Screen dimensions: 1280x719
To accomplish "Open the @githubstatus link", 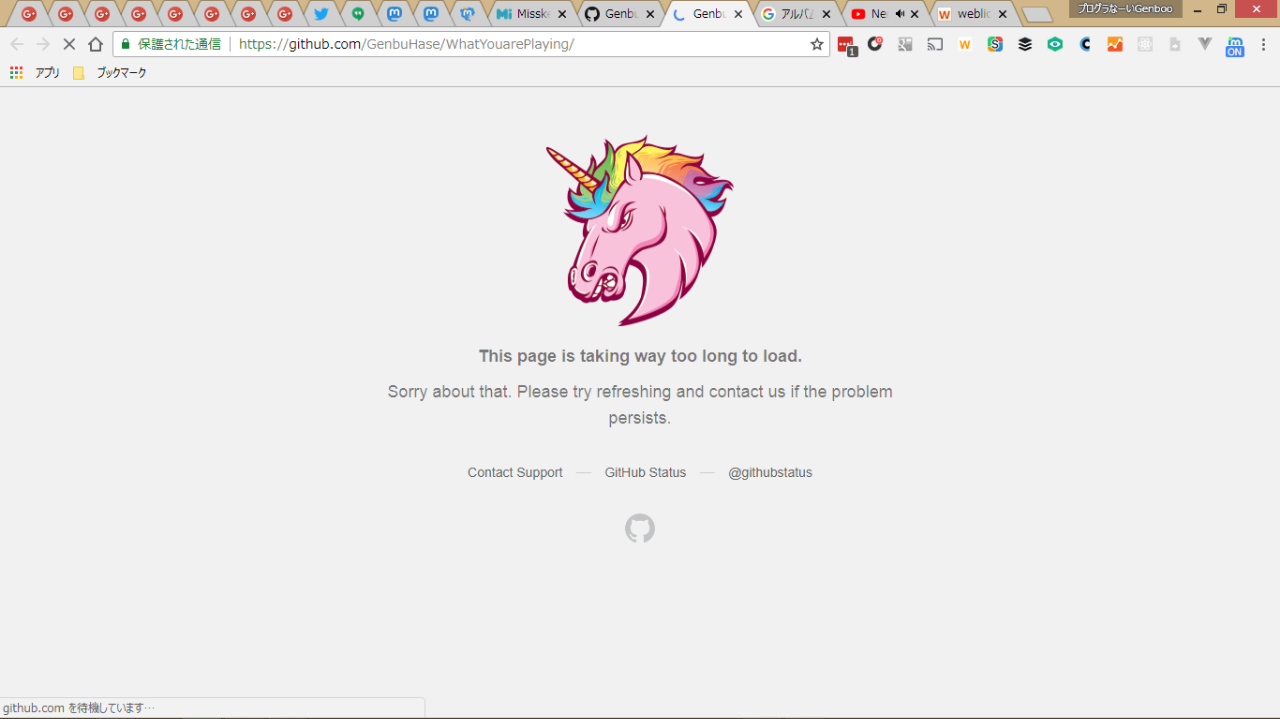I will (x=770, y=473).
